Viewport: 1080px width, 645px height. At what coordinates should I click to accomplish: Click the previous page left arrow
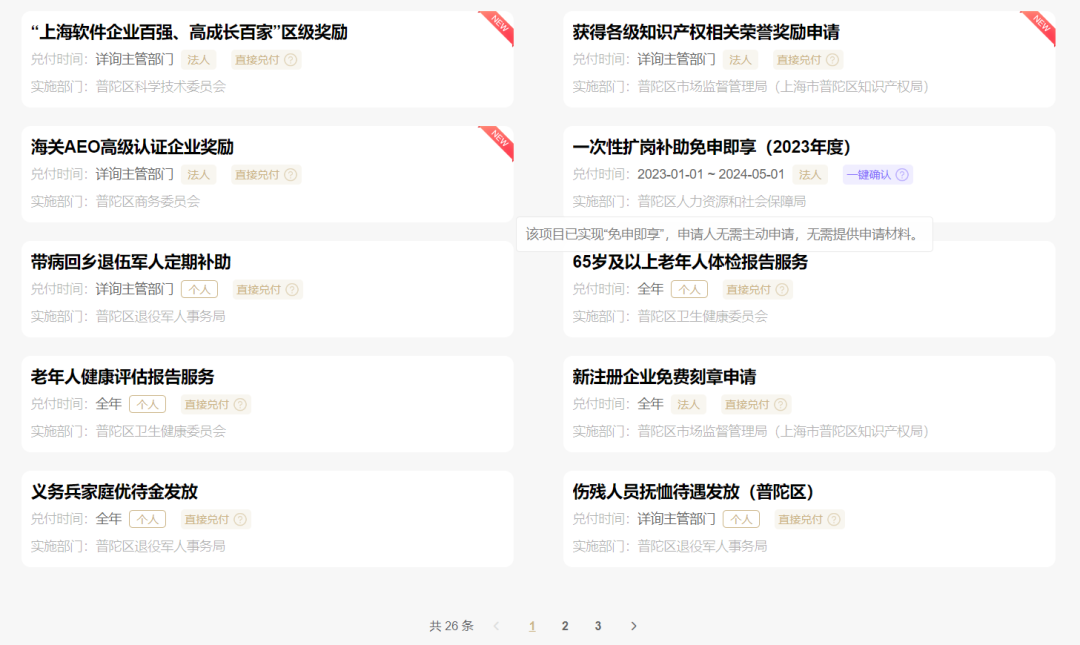click(x=497, y=626)
